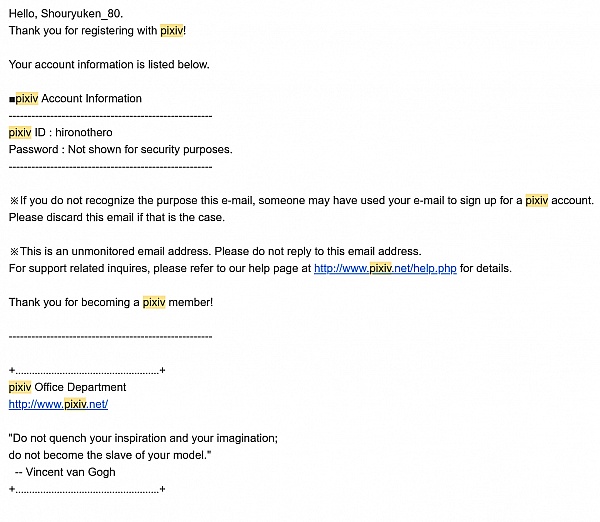Click the Shouryuken_80 name in the greeting
Image resolution: width=600 pixels, height=522 pixels.
coord(82,14)
